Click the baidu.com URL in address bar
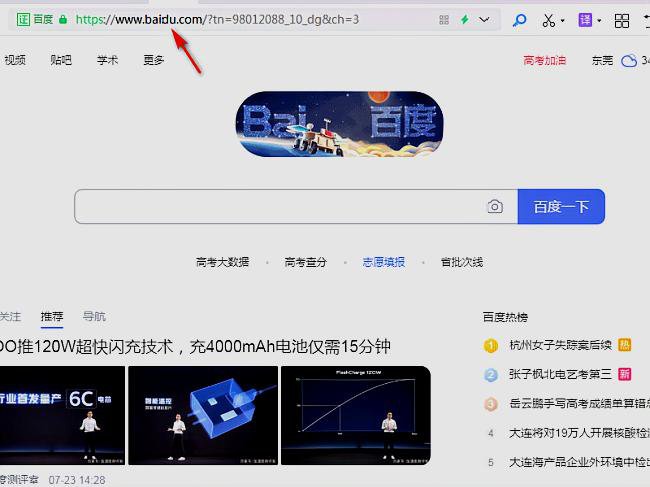The height and width of the screenshot is (487, 650). pyautogui.click(x=217, y=19)
